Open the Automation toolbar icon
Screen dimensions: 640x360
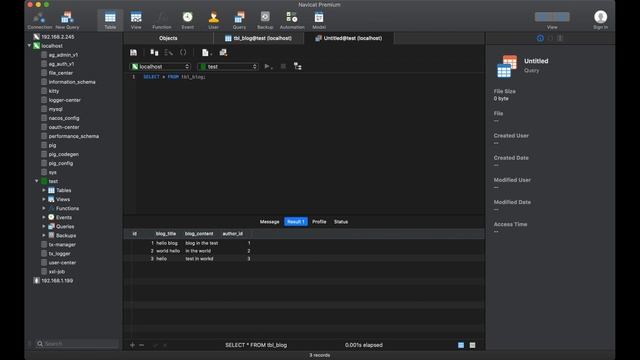[x=292, y=20]
